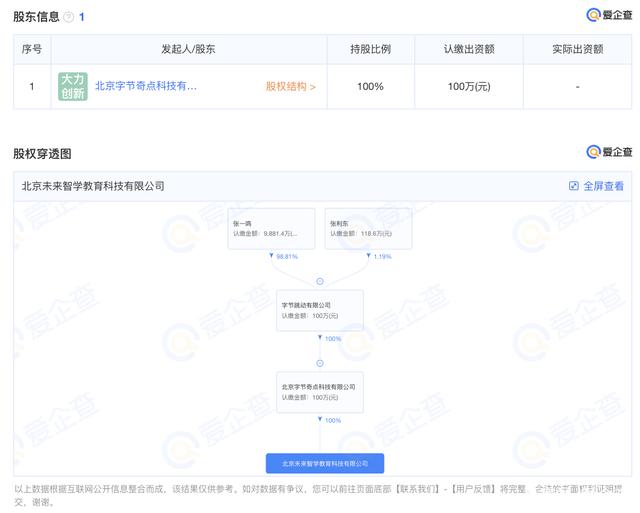Click the 北京未来智学教育科技有限公司 chart title
Screen dimensions: 640x513
click(x=93, y=186)
